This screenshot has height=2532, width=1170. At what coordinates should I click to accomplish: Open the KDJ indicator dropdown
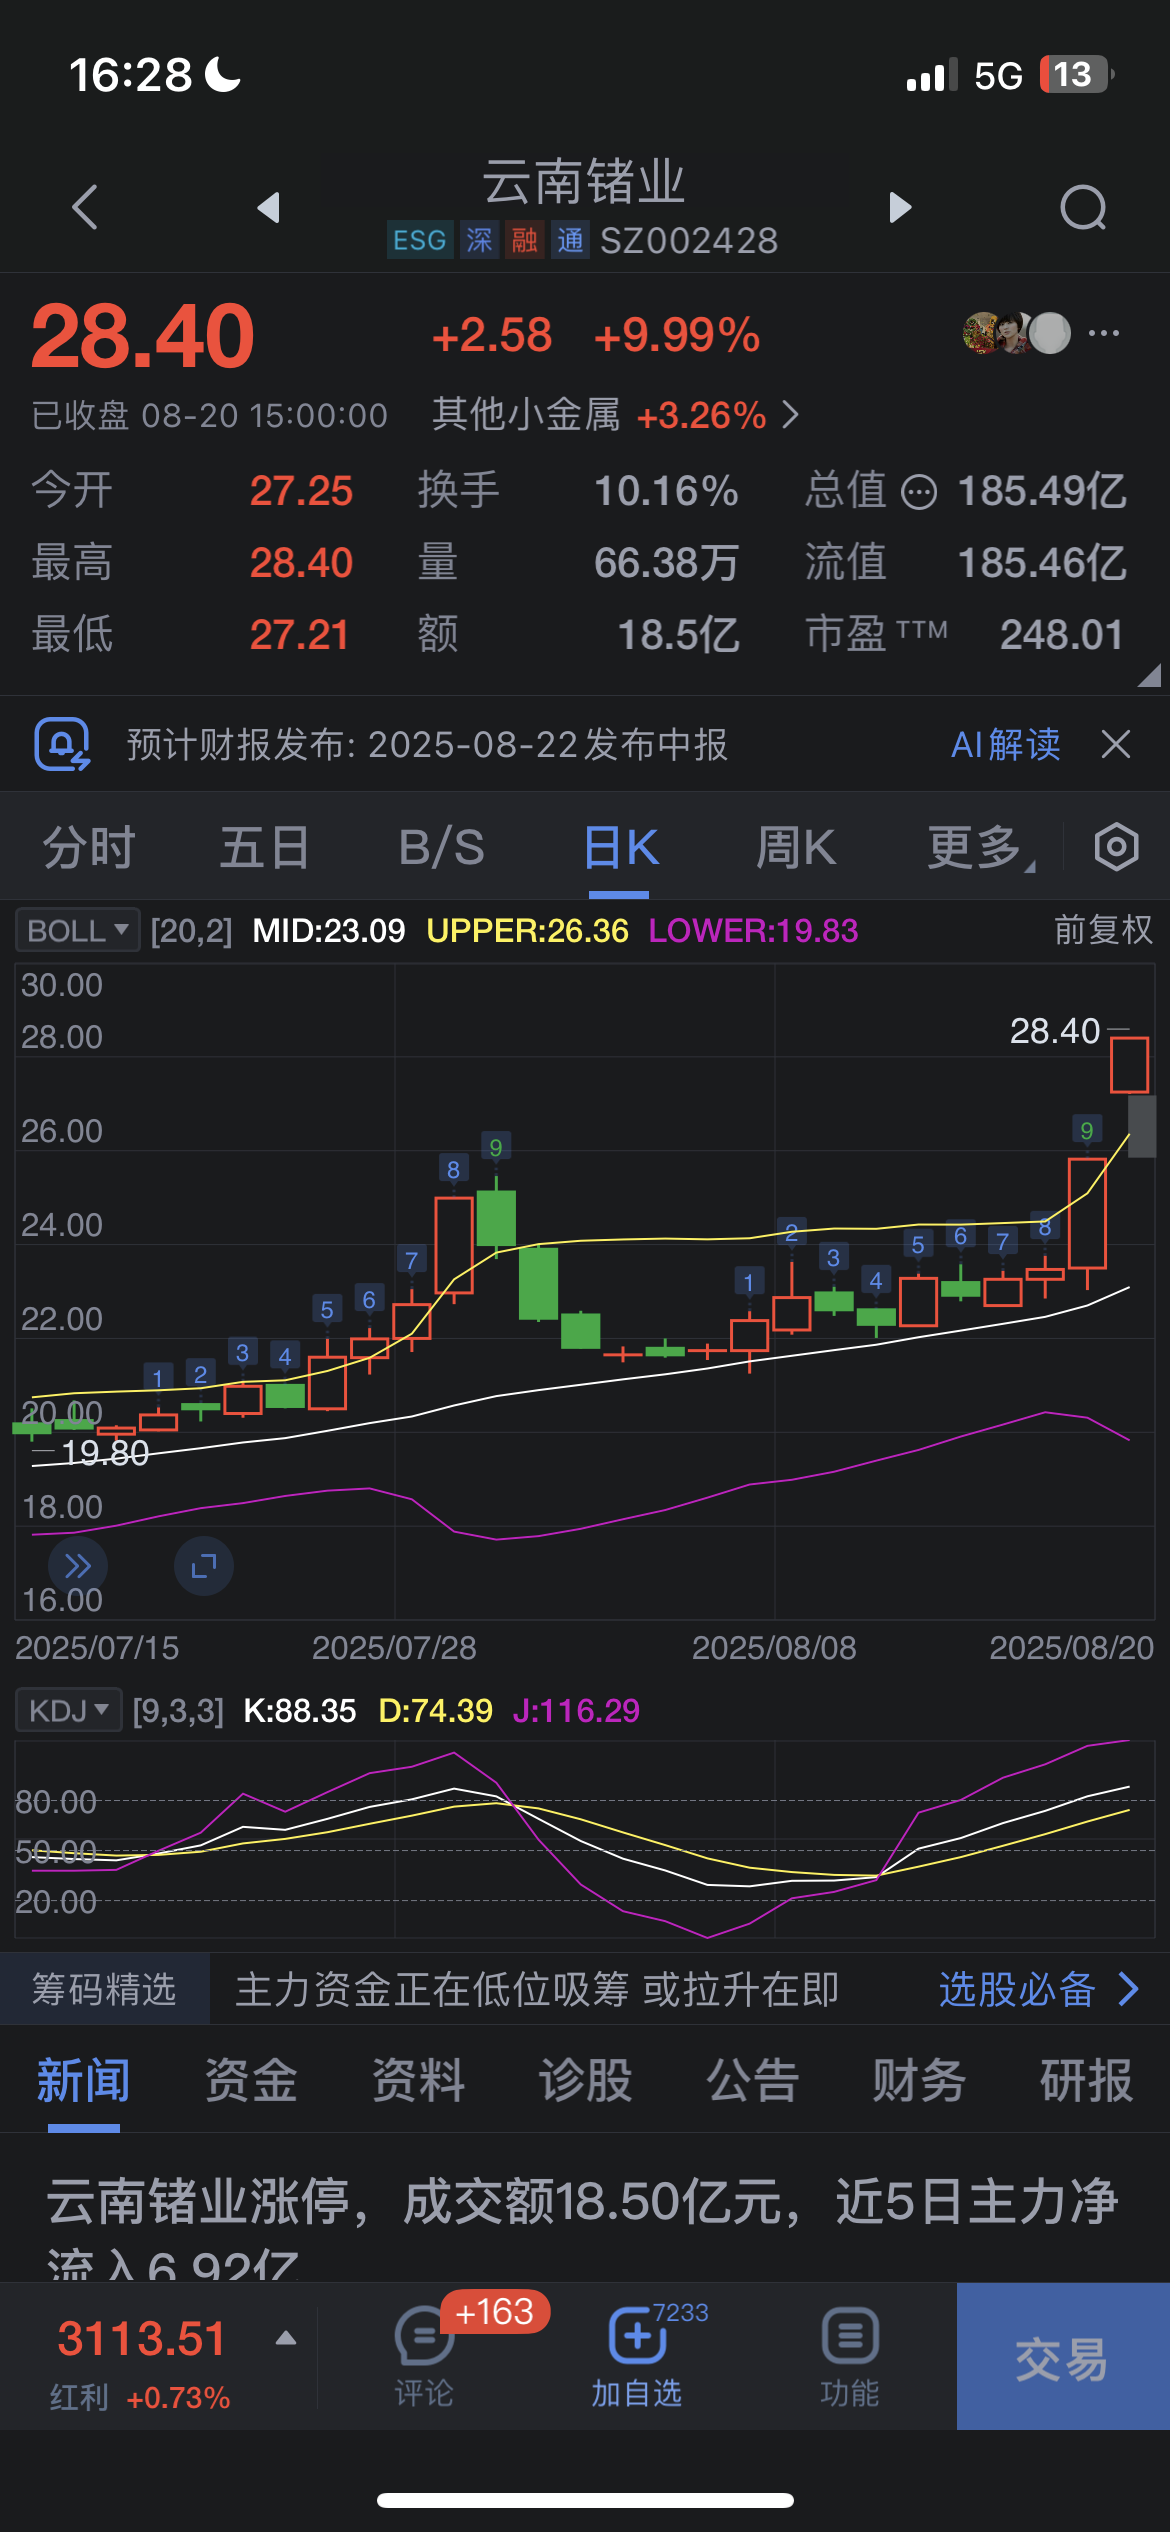(x=69, y=1710)
